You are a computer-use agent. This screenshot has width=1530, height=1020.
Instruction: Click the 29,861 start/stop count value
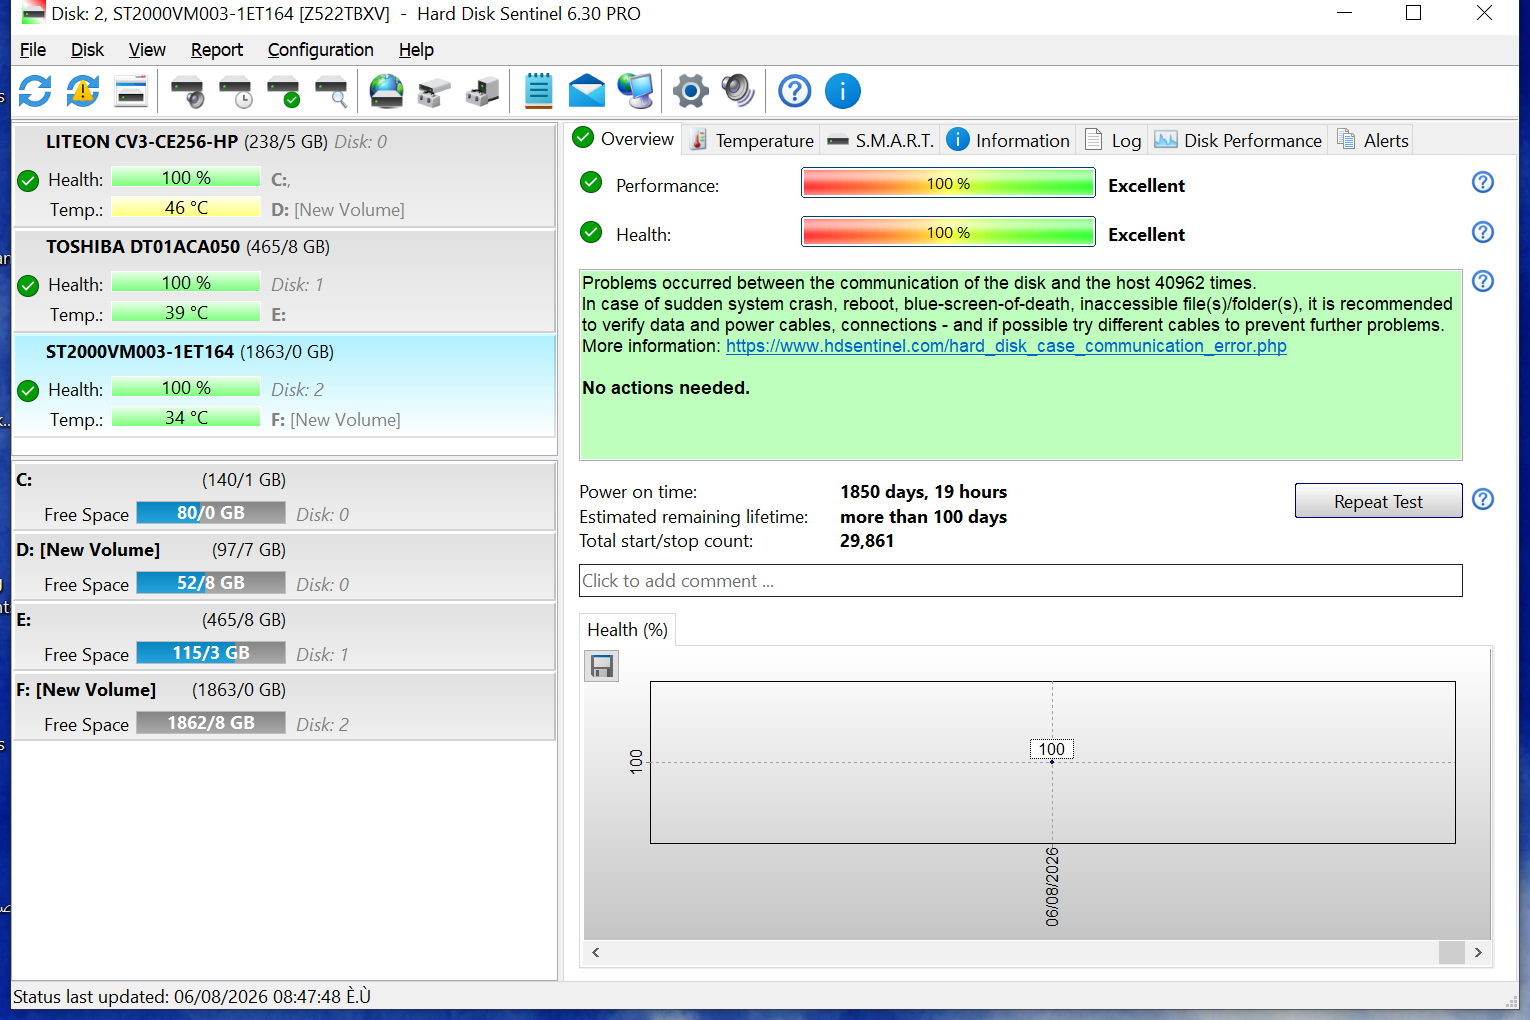pyautogui.click(x=867, y=541)
